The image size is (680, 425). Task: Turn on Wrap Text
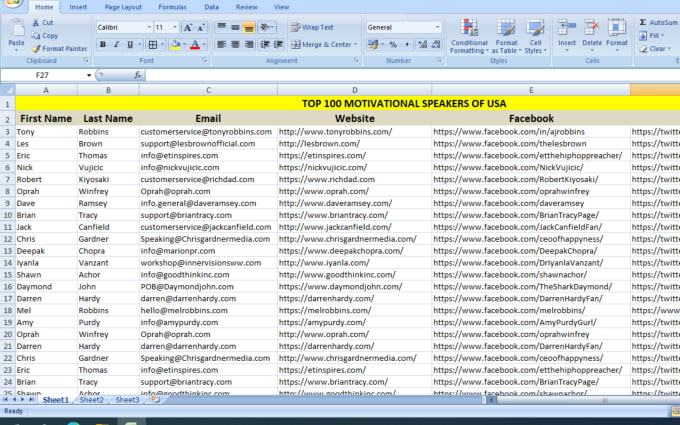(x=312, y=27)
